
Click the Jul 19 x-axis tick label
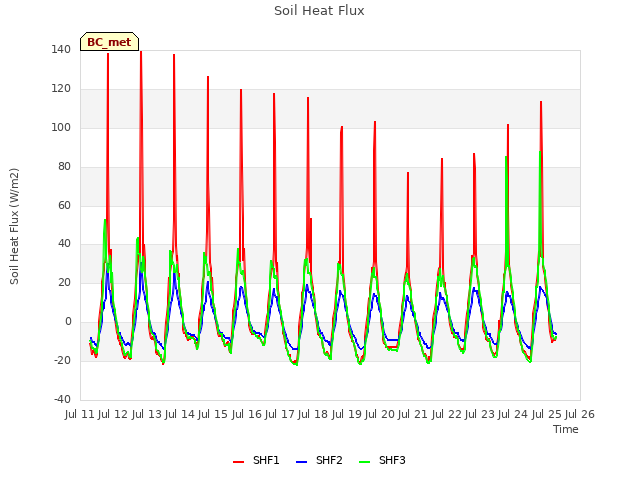pyautogui.click(x=347, y=414)
